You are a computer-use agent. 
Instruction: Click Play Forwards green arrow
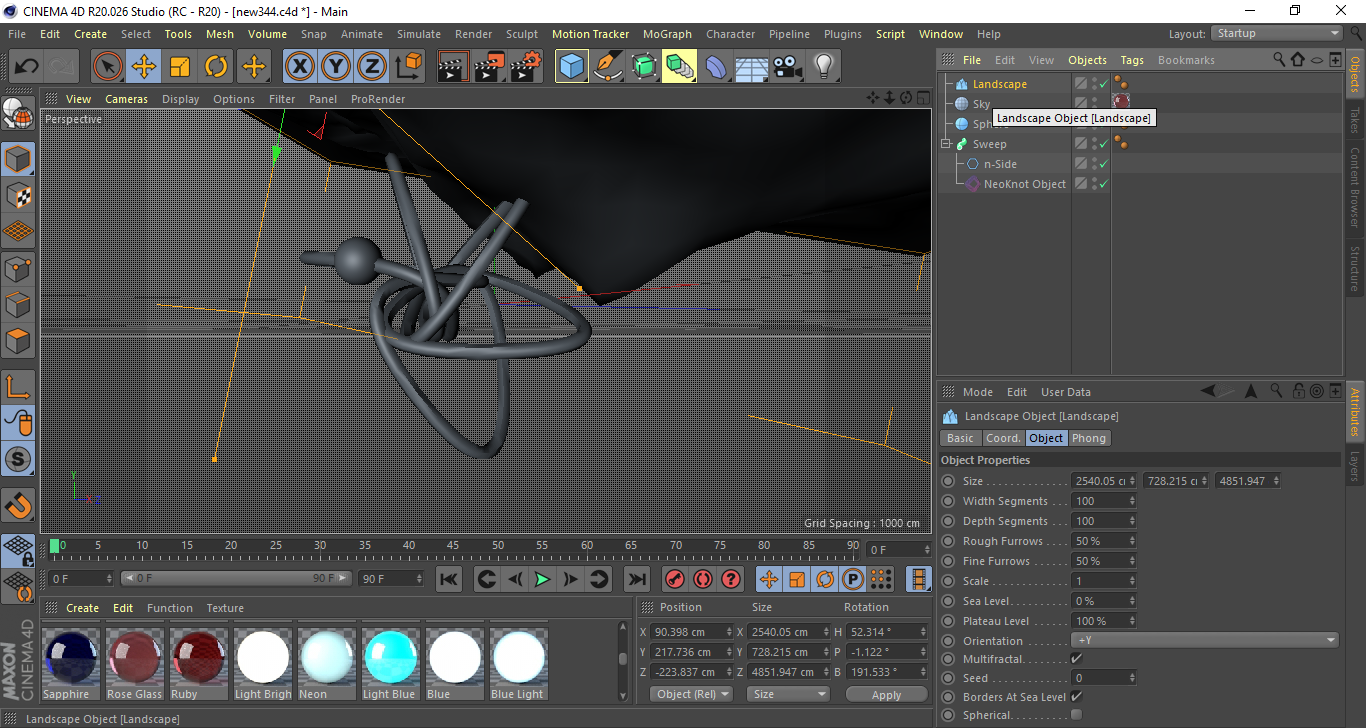tap(542, 579)
